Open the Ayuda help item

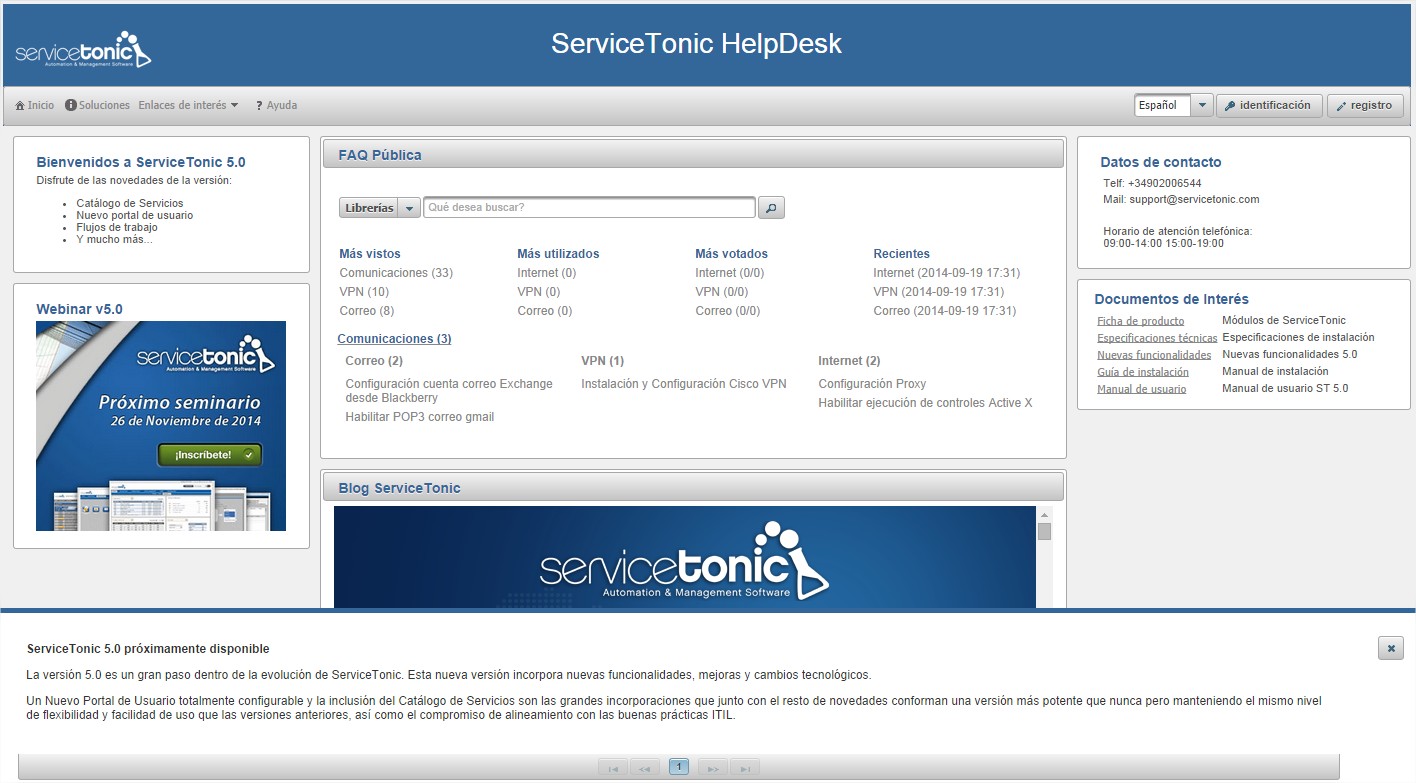click(x=276, y=105)
